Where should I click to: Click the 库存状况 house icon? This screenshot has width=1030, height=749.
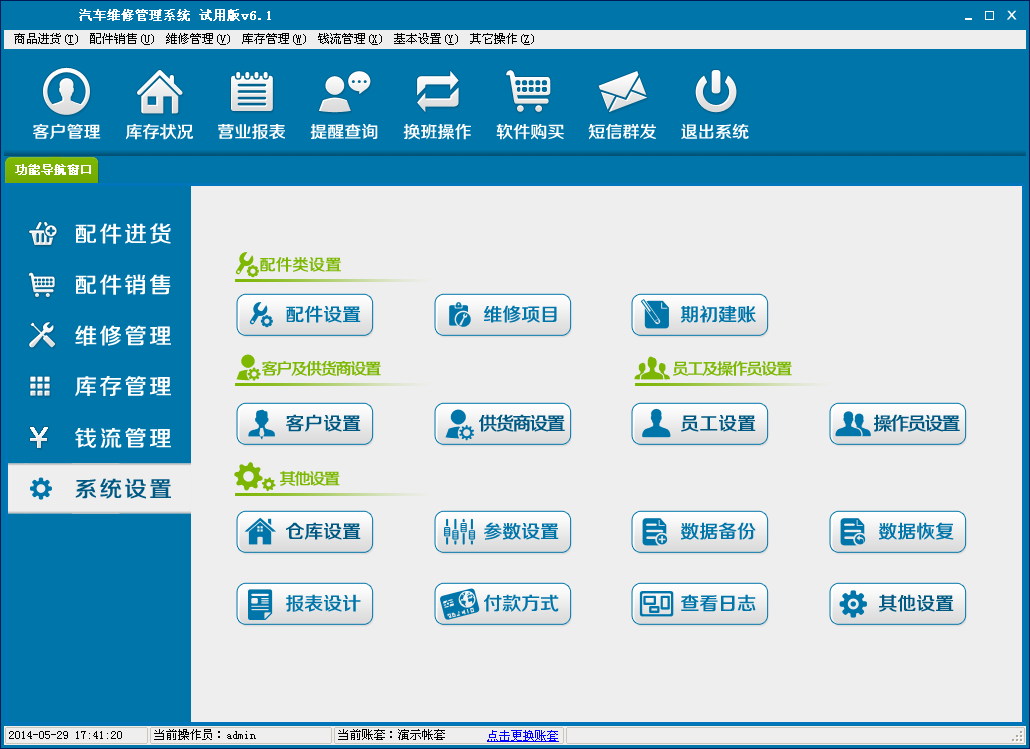159,93
